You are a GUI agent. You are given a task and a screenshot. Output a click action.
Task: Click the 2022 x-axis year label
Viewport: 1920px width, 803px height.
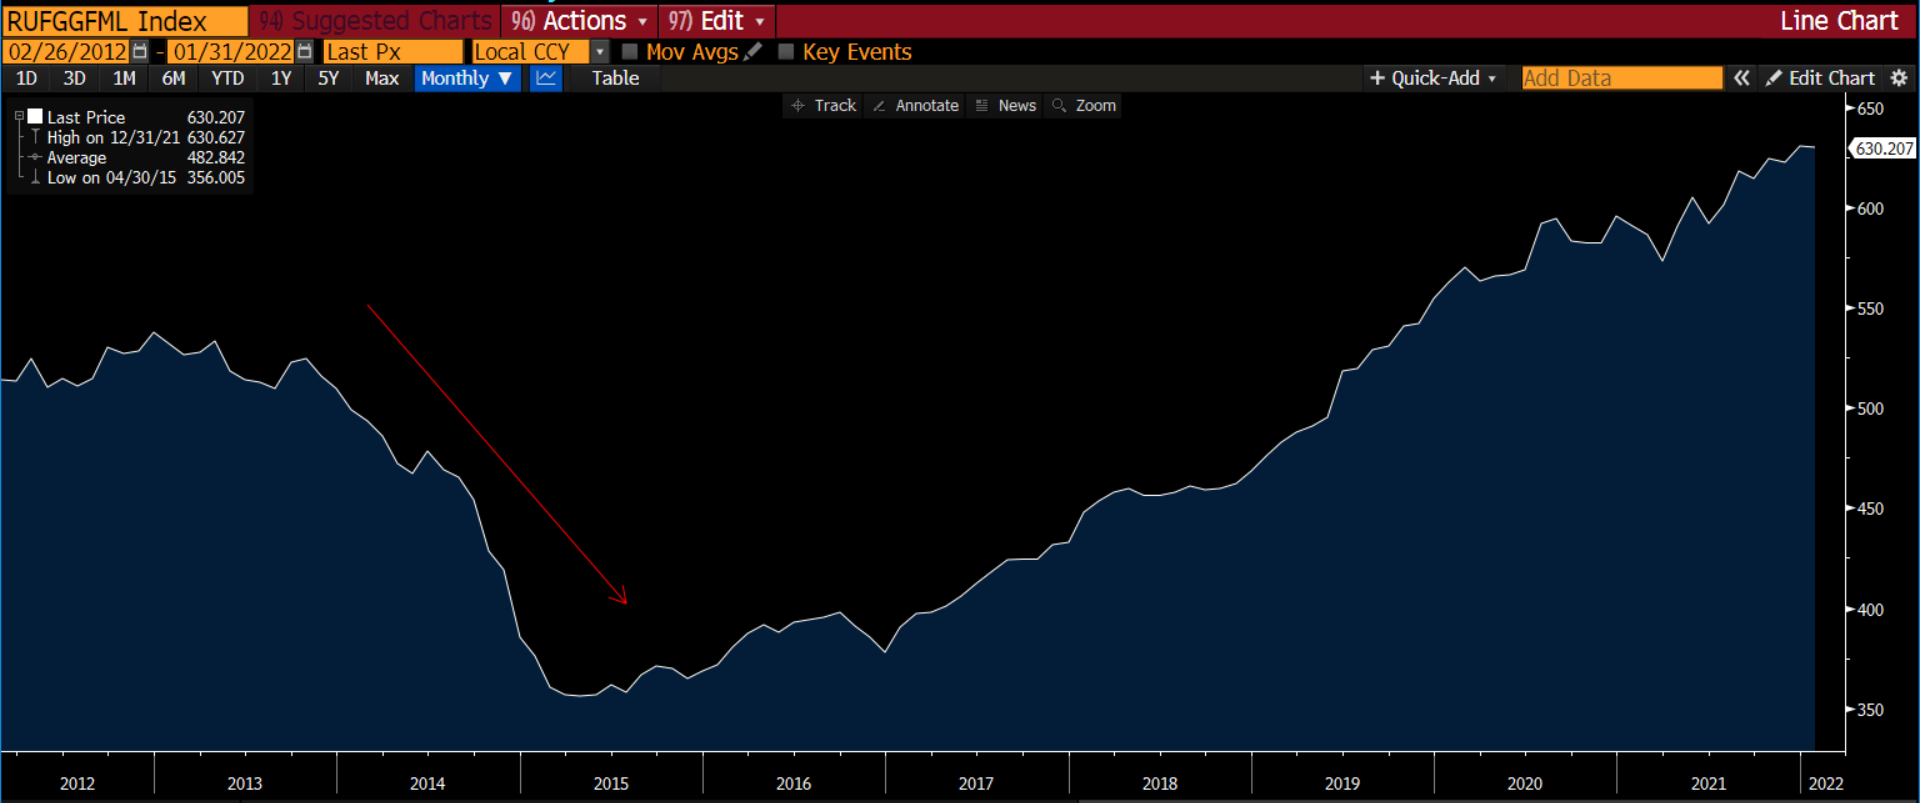pos(1825,783)
